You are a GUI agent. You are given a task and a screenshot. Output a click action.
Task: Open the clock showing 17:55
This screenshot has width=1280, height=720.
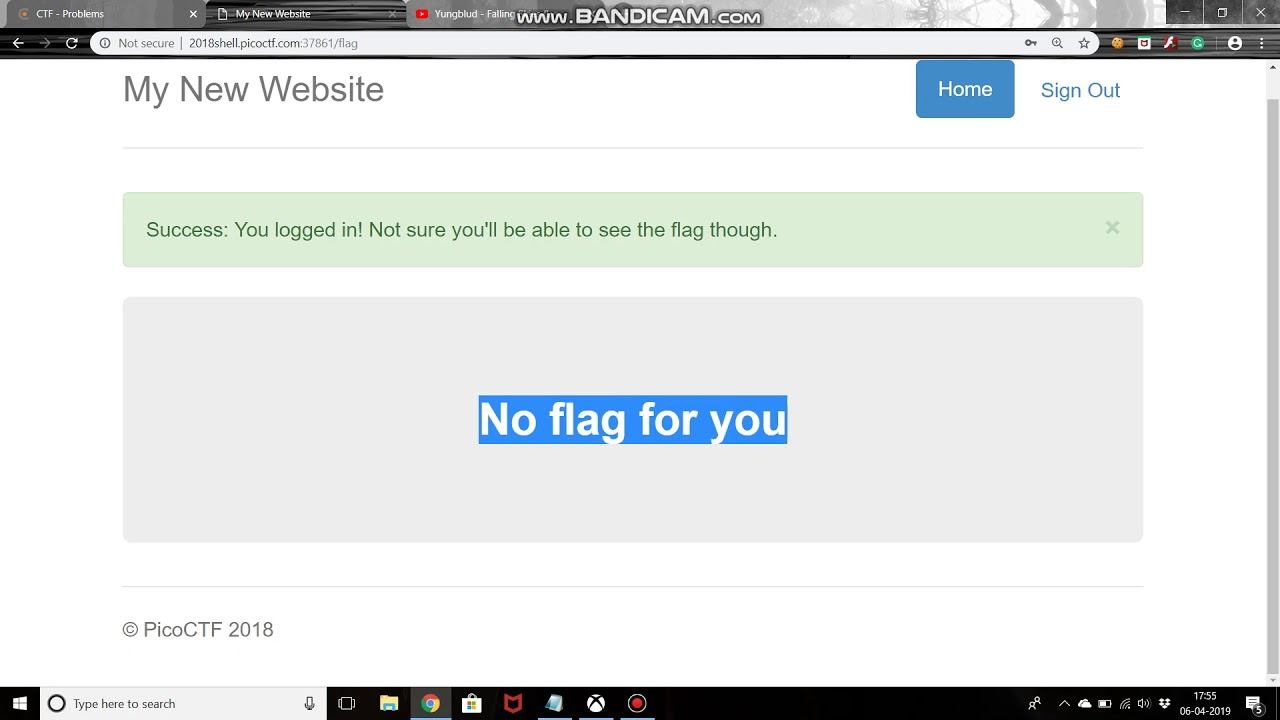point(1205,703)
